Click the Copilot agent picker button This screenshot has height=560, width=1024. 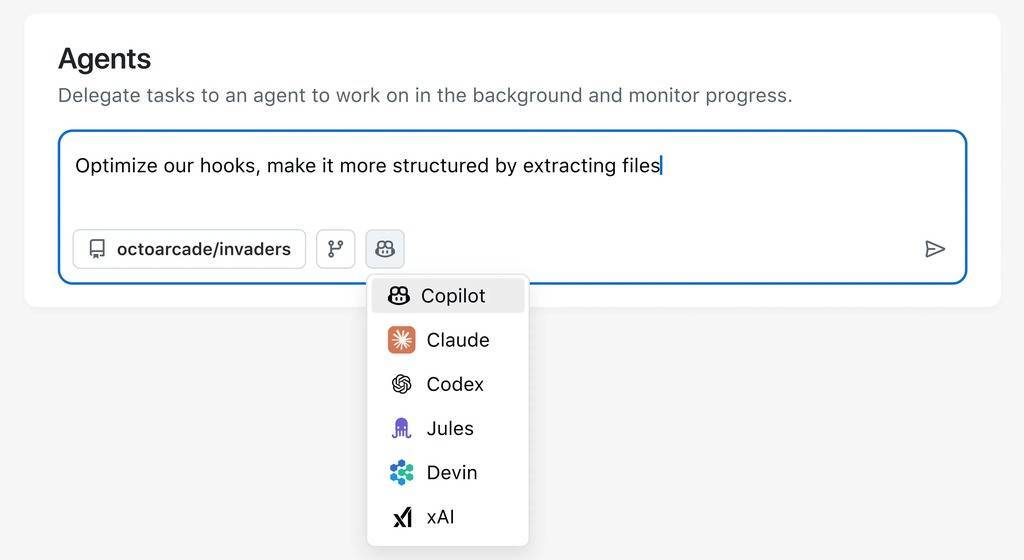[x=385, y=249]
